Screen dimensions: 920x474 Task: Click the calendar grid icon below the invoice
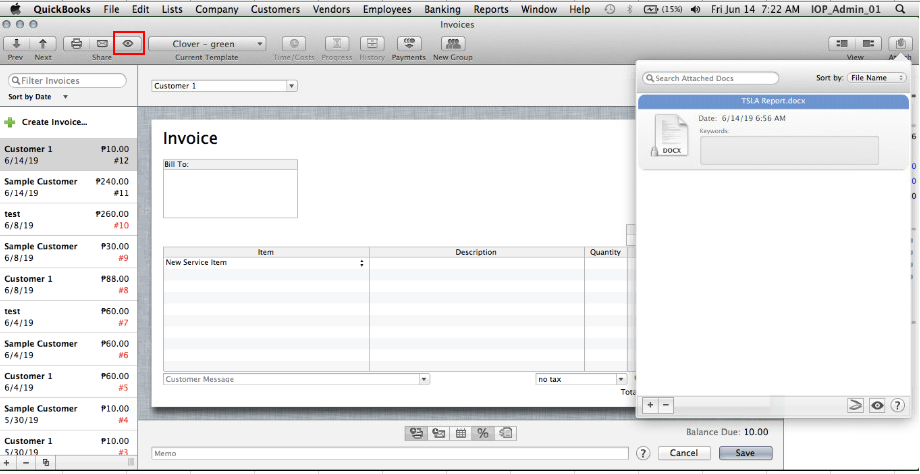point(461,434)
